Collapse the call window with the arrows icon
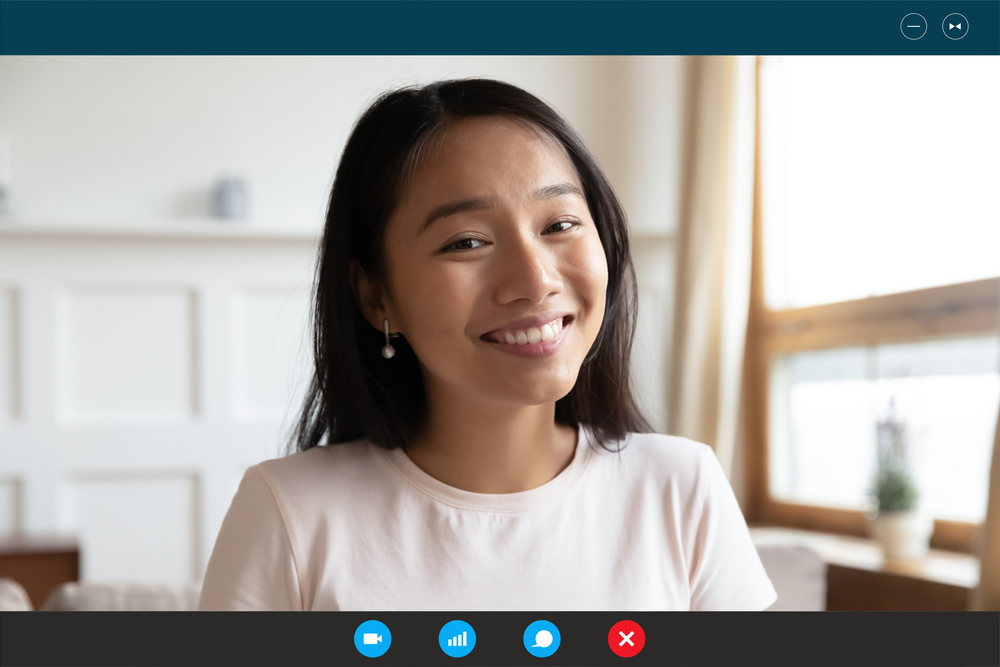Viewport: 1000px width, 667px height. click(x=955, y=27)
